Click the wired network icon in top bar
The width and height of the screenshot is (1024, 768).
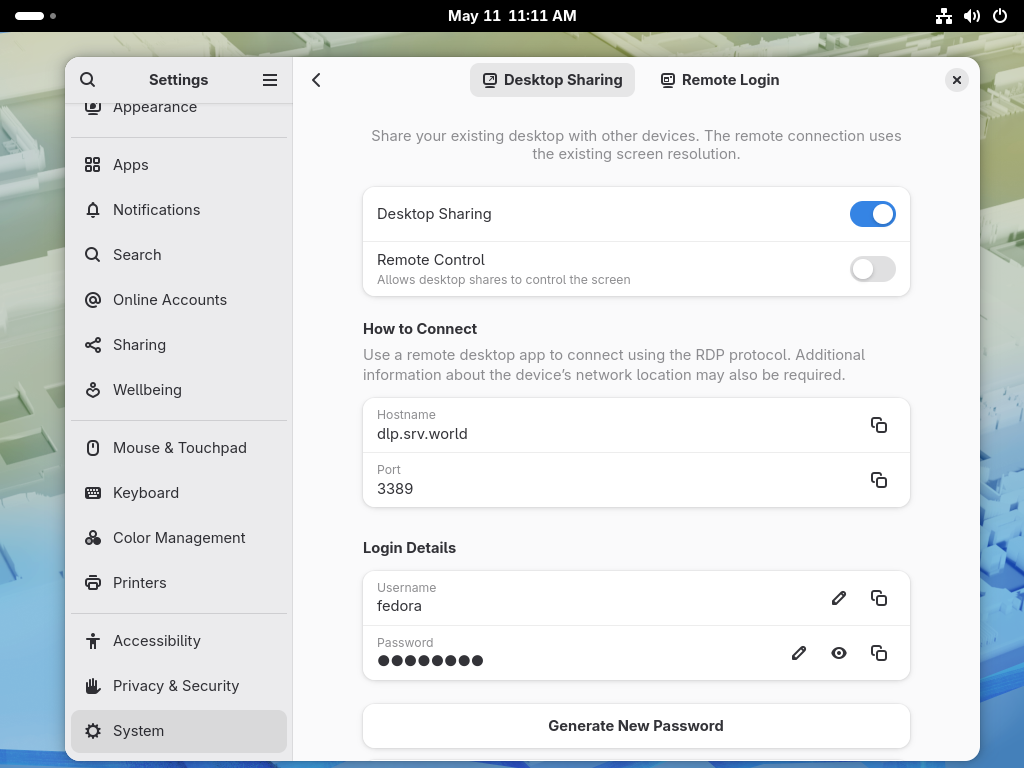[944, 16]
